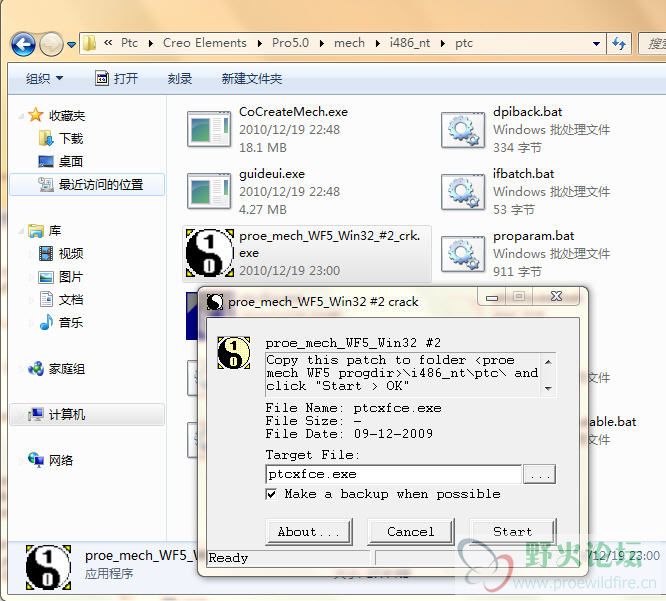Image resolution: width=666 pixels, height=601 pixels.
Task: Click 打开 in the Explorer toolbar
Action: click(116, 79)
